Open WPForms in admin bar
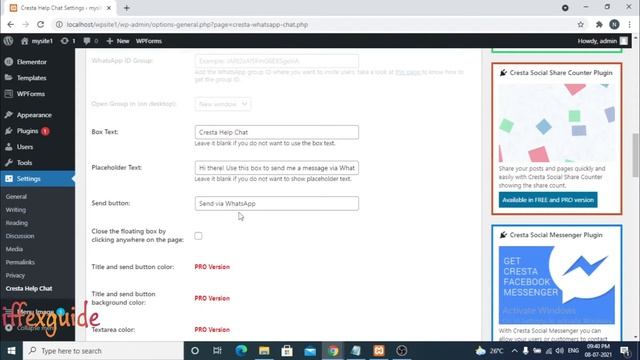This screenshot has height=360, width=640. pos(149,41)
